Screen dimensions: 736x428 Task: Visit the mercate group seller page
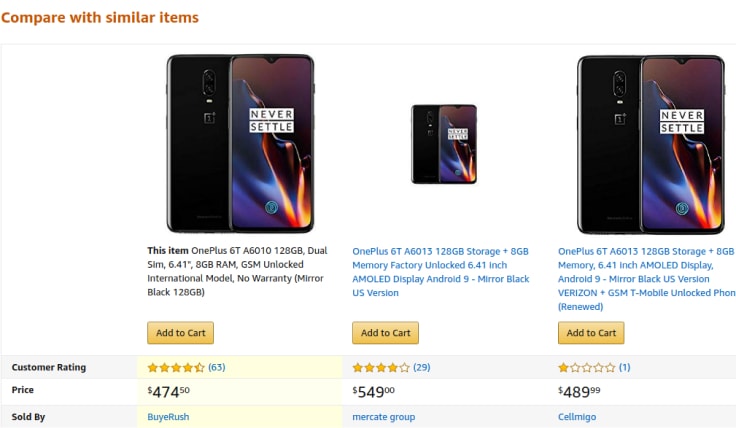coord(383,417)
